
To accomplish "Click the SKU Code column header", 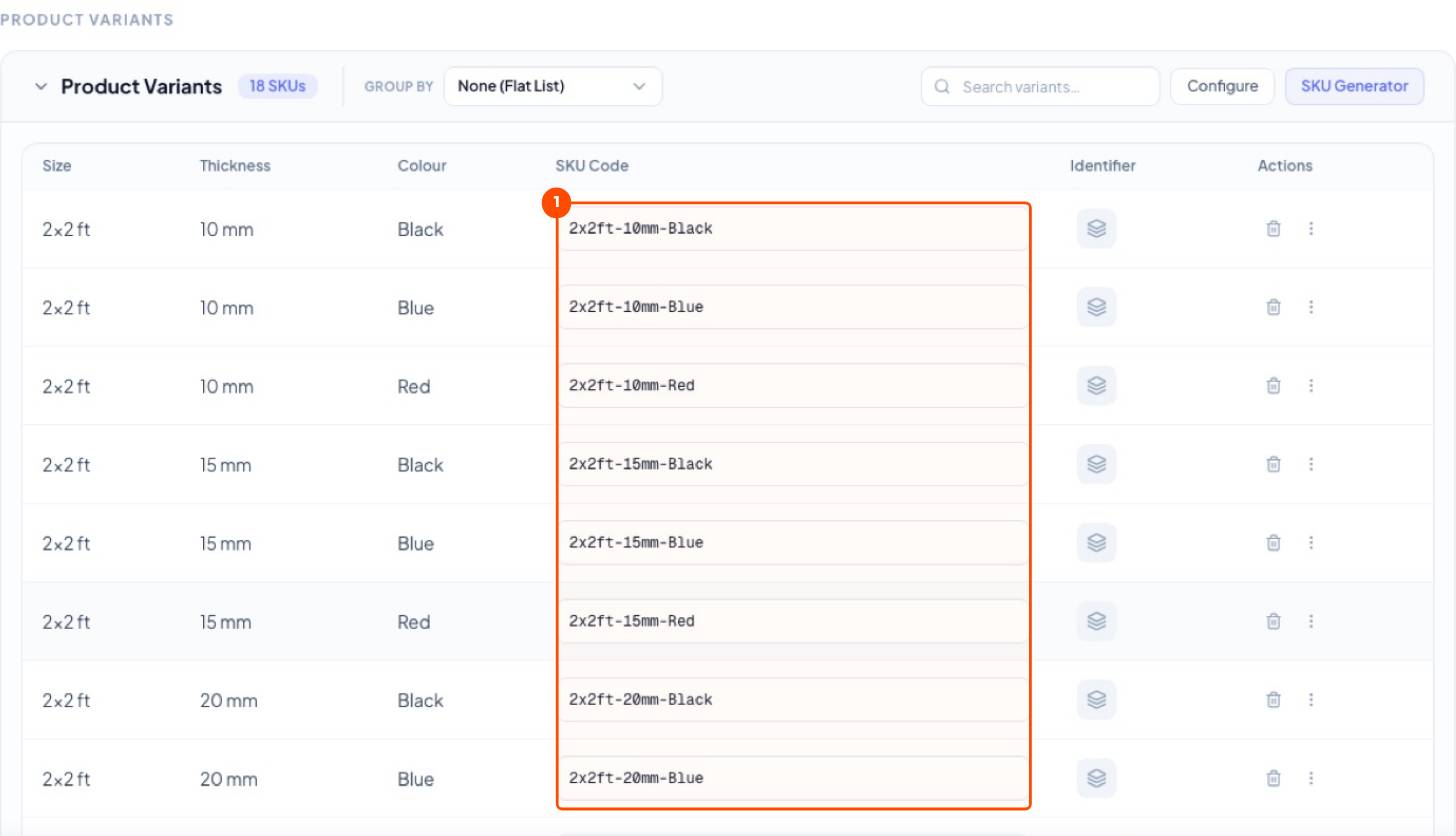I will tap(592, 166).
